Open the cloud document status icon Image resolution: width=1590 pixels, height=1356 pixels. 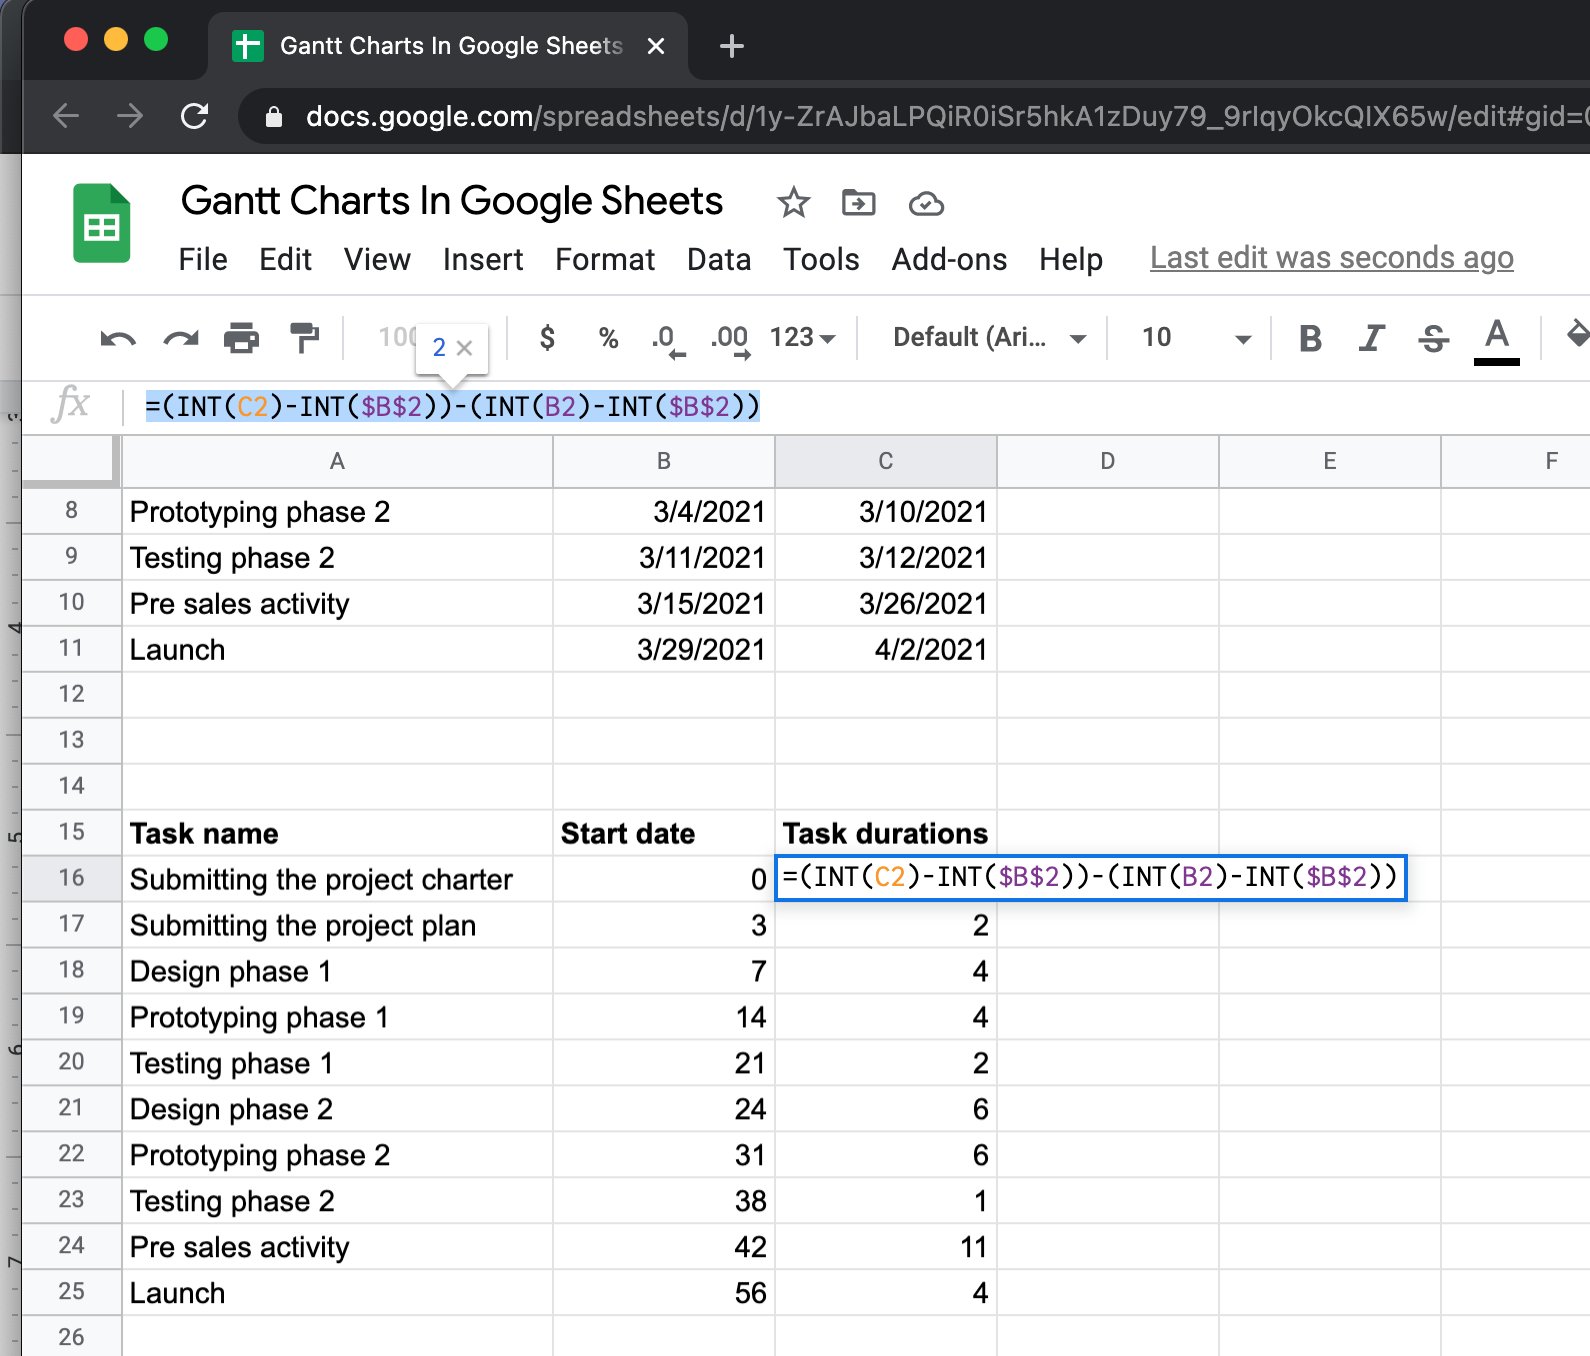925,204
